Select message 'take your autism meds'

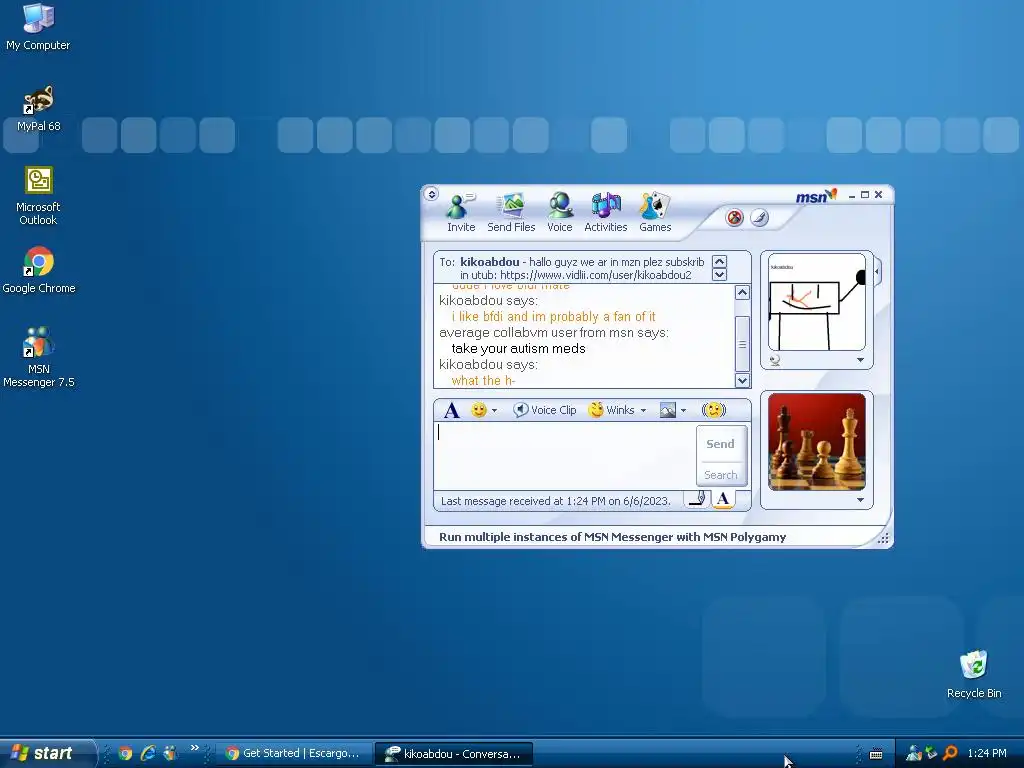point(519,349)
